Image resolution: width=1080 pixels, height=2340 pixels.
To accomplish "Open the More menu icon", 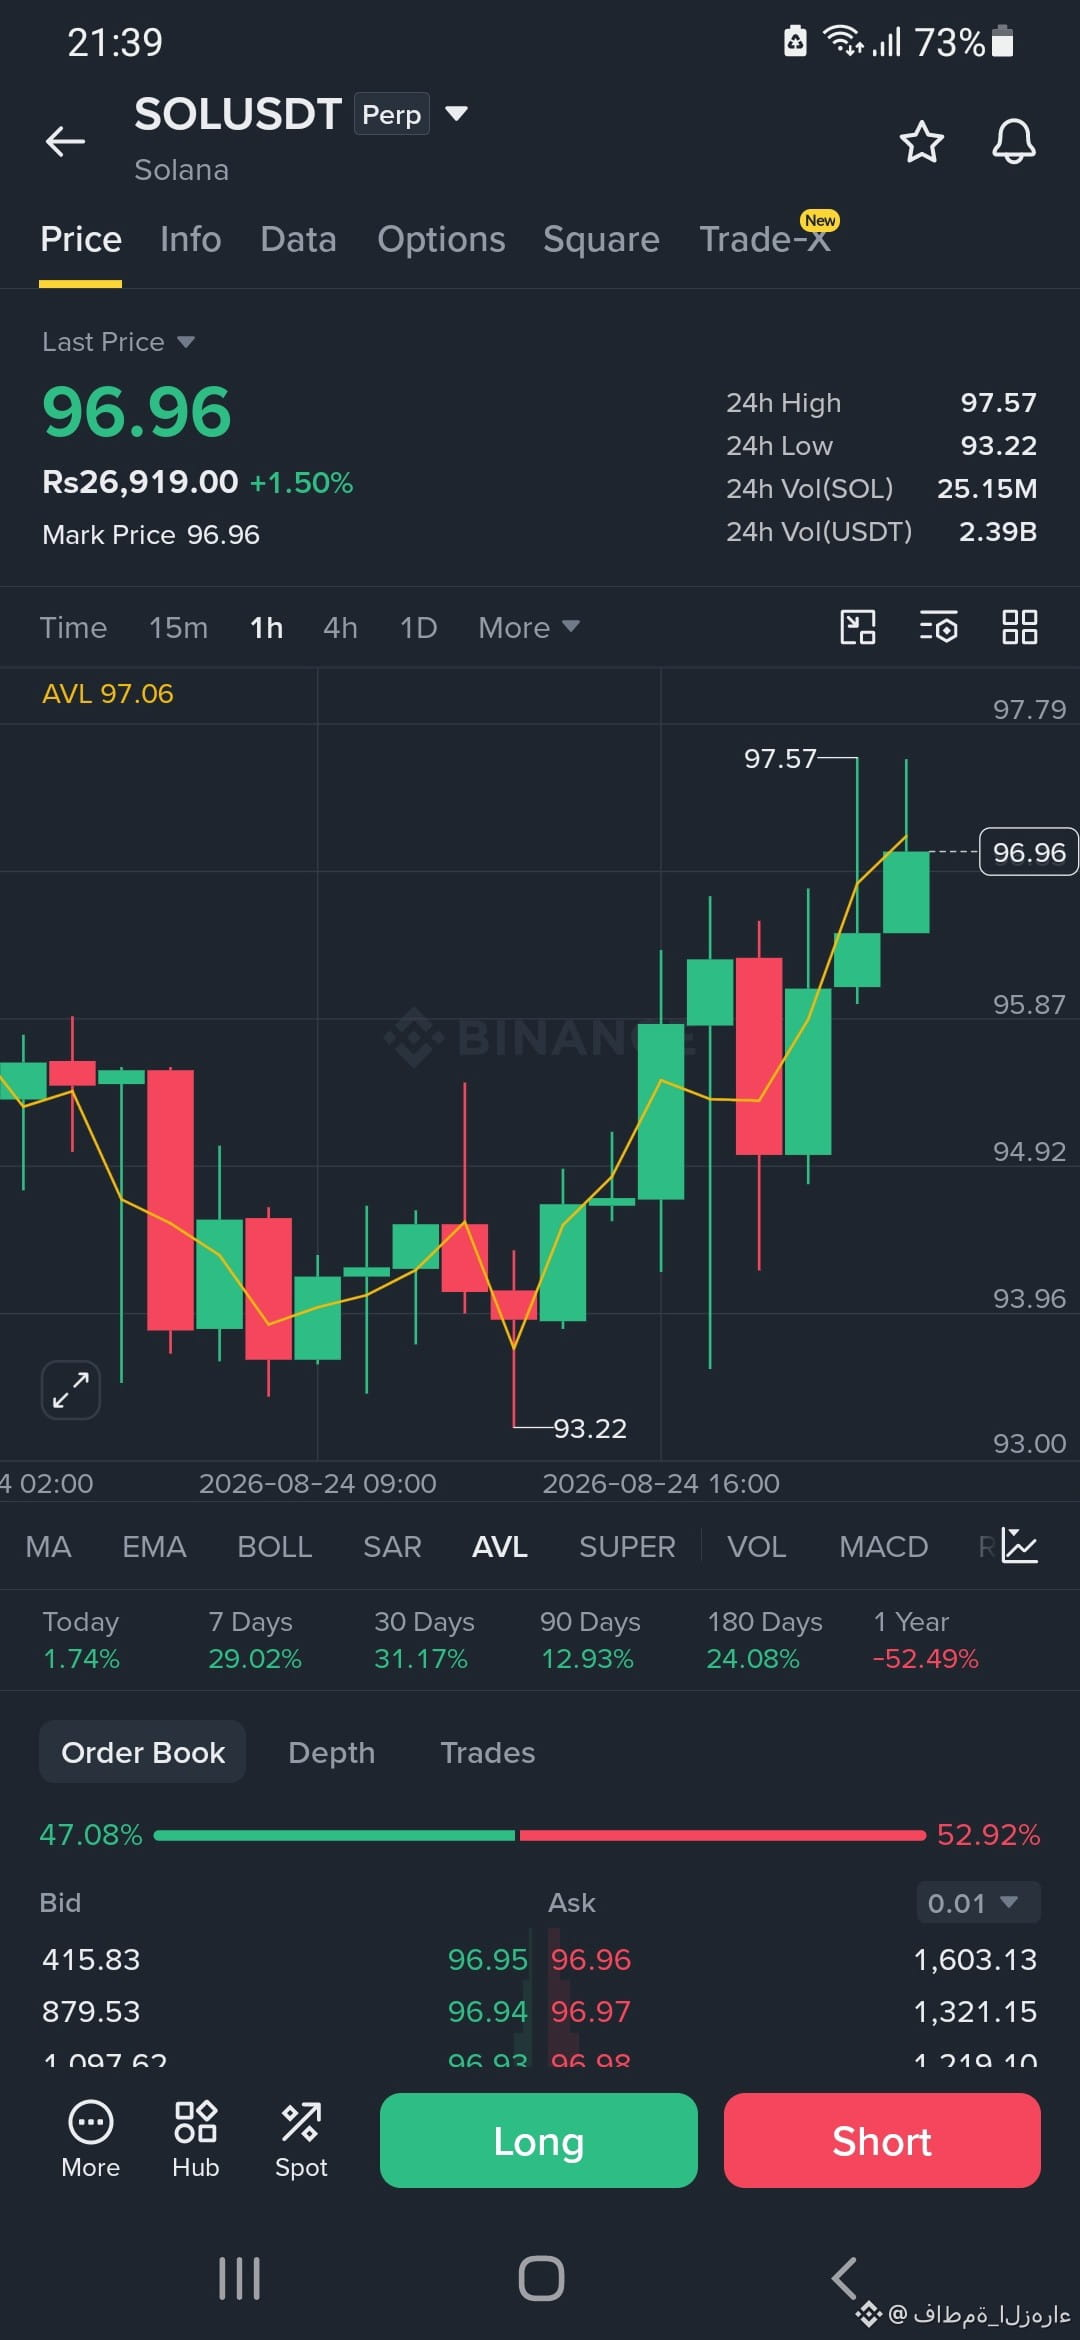I will [x=90, y=2140].
